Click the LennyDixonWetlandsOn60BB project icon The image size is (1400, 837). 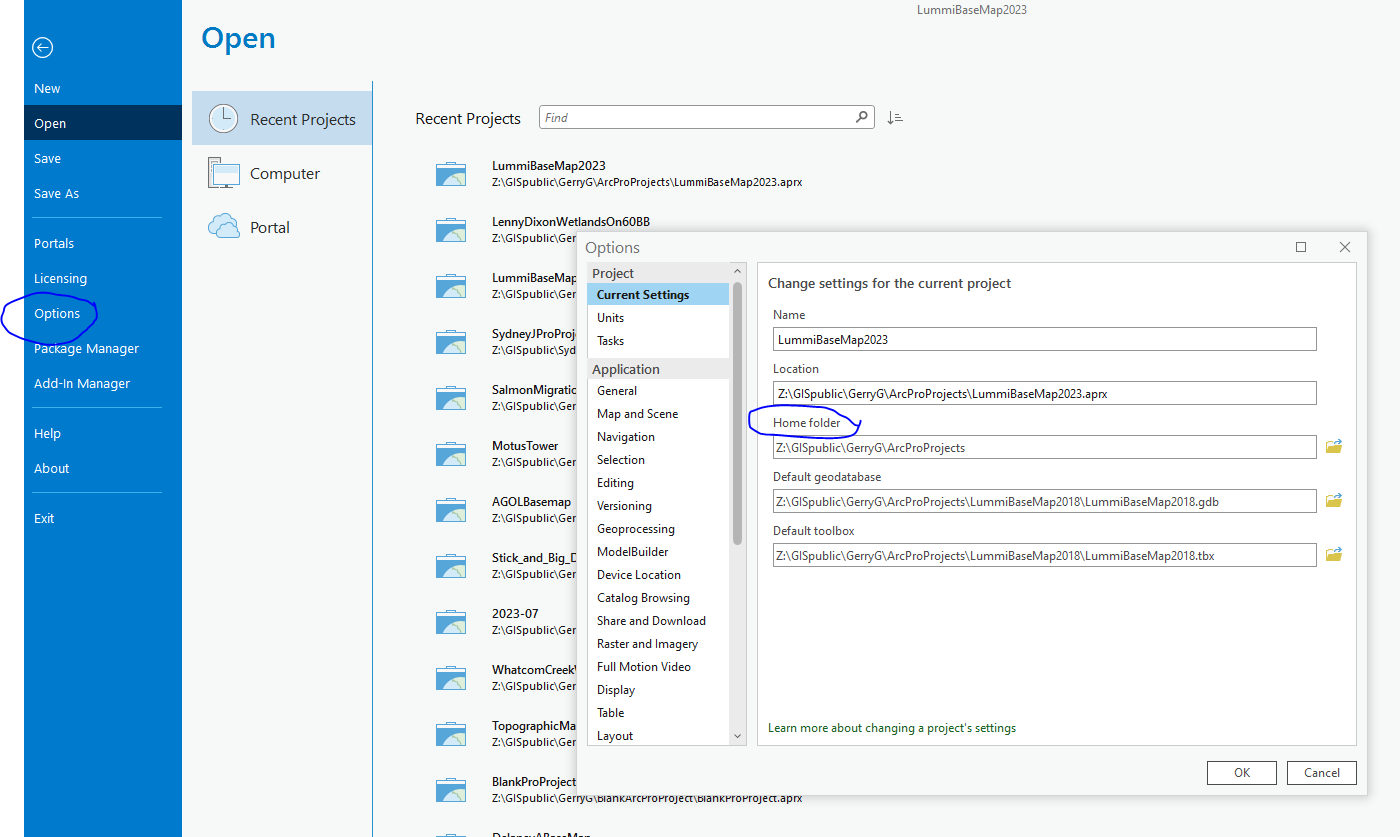click(x=451, y=230)
